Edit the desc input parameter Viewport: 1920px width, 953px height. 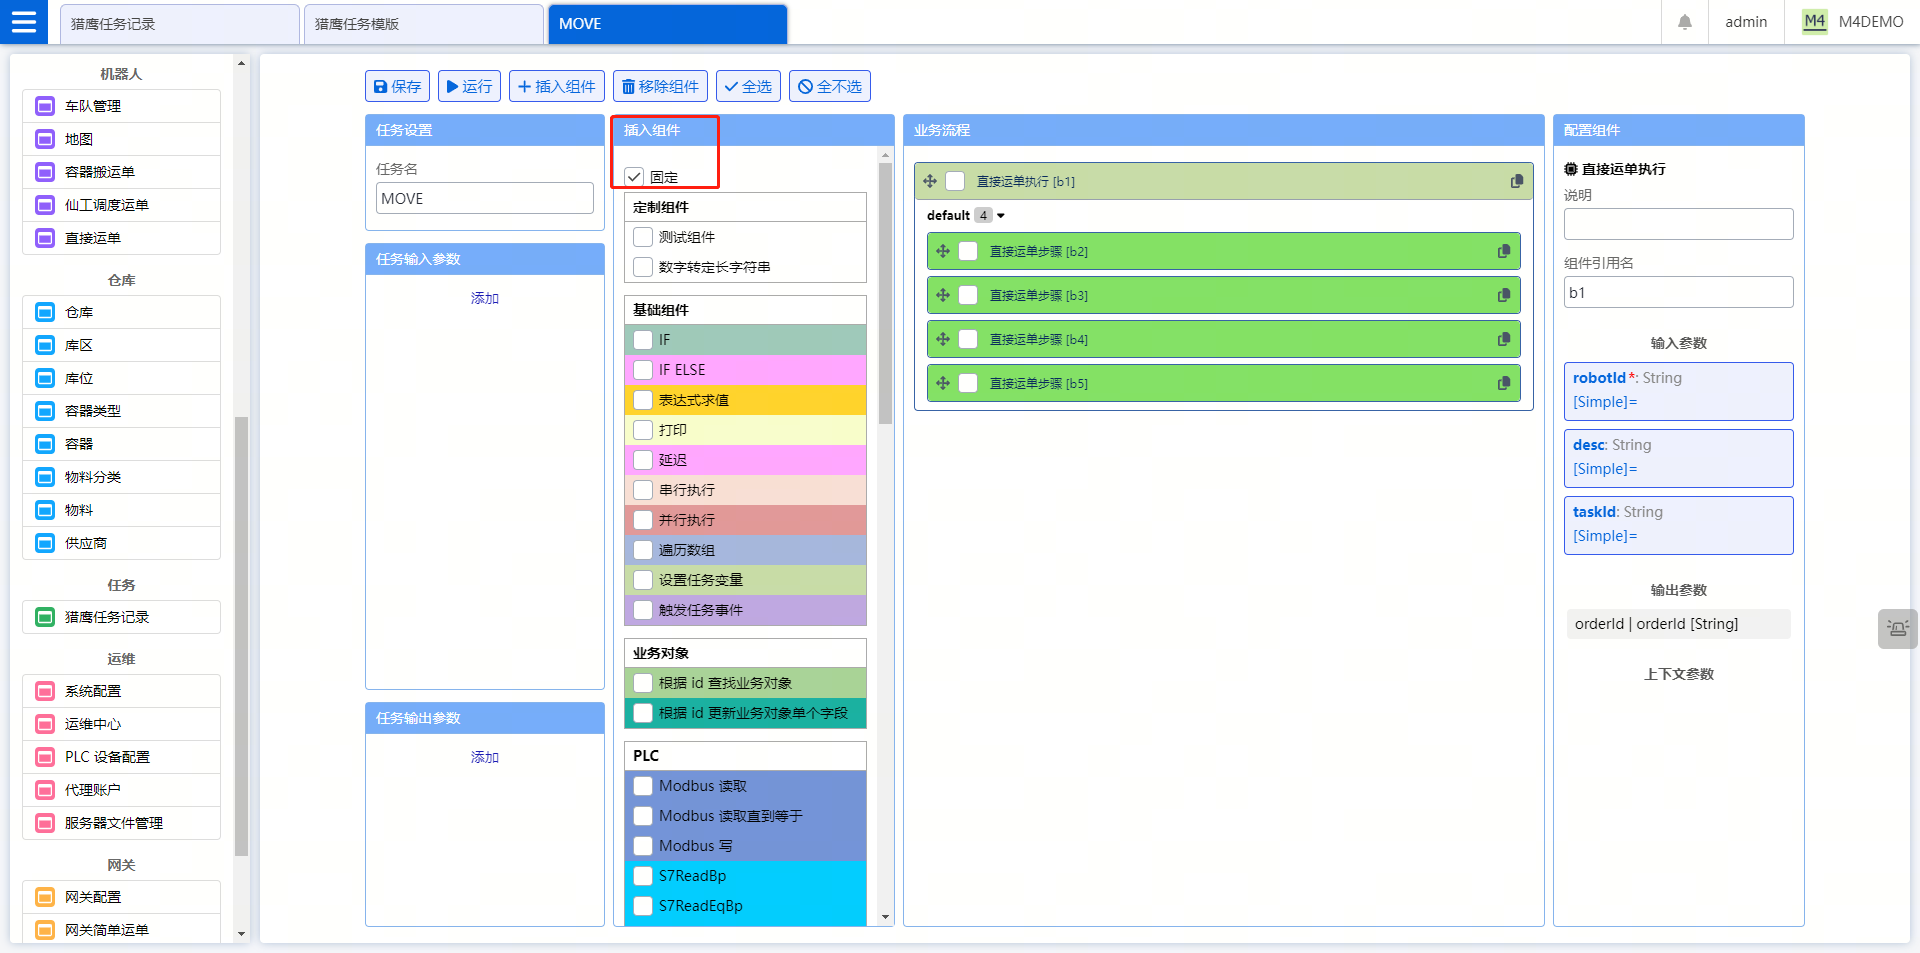pos(1679,458)
